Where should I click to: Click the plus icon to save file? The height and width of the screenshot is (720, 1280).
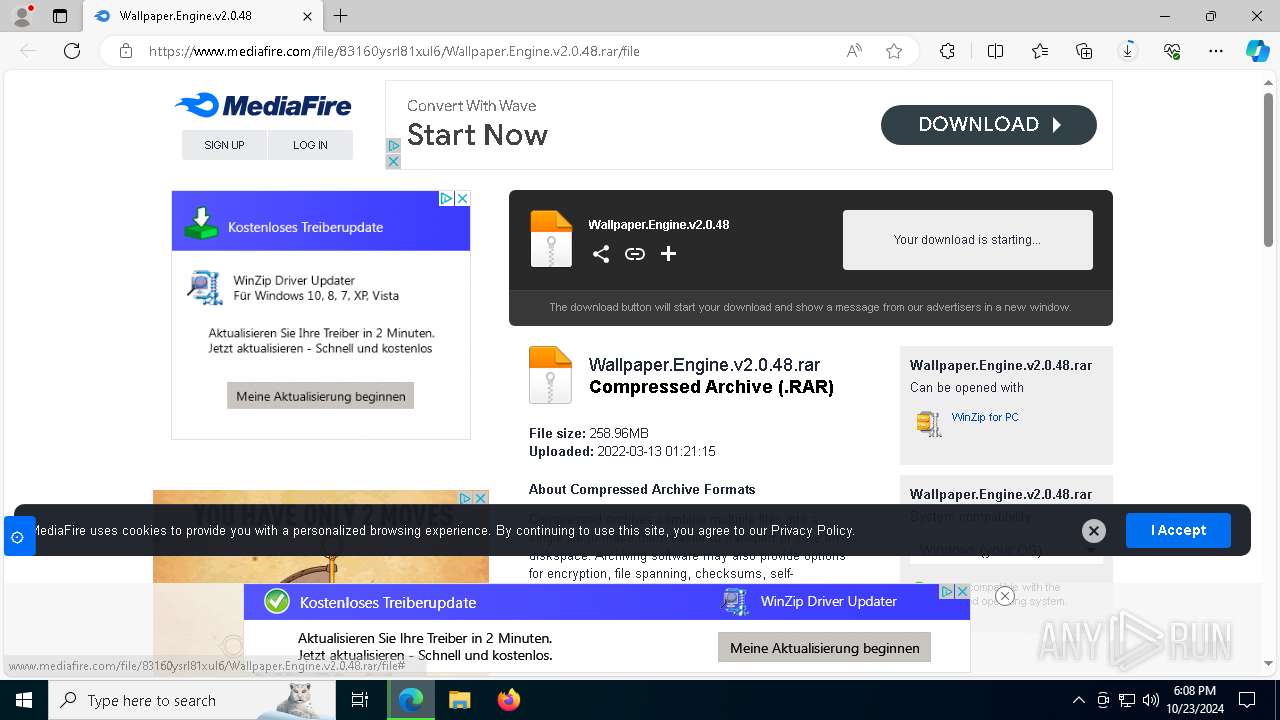[x=668, y=254]
